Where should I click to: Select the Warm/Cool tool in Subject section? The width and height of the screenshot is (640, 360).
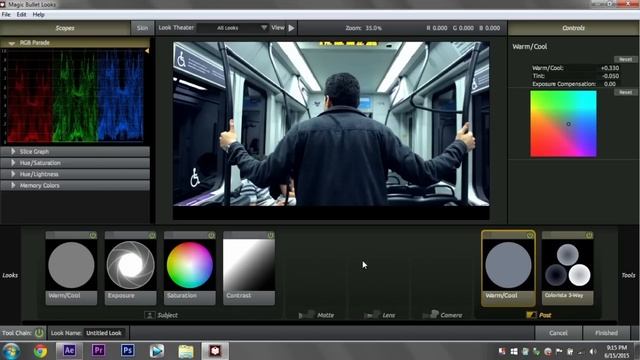[71, 268]
